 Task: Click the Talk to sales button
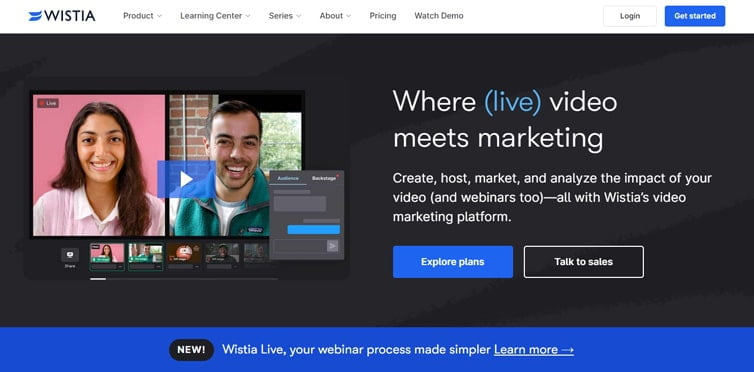pyautogui.click(x=584, y=262)
